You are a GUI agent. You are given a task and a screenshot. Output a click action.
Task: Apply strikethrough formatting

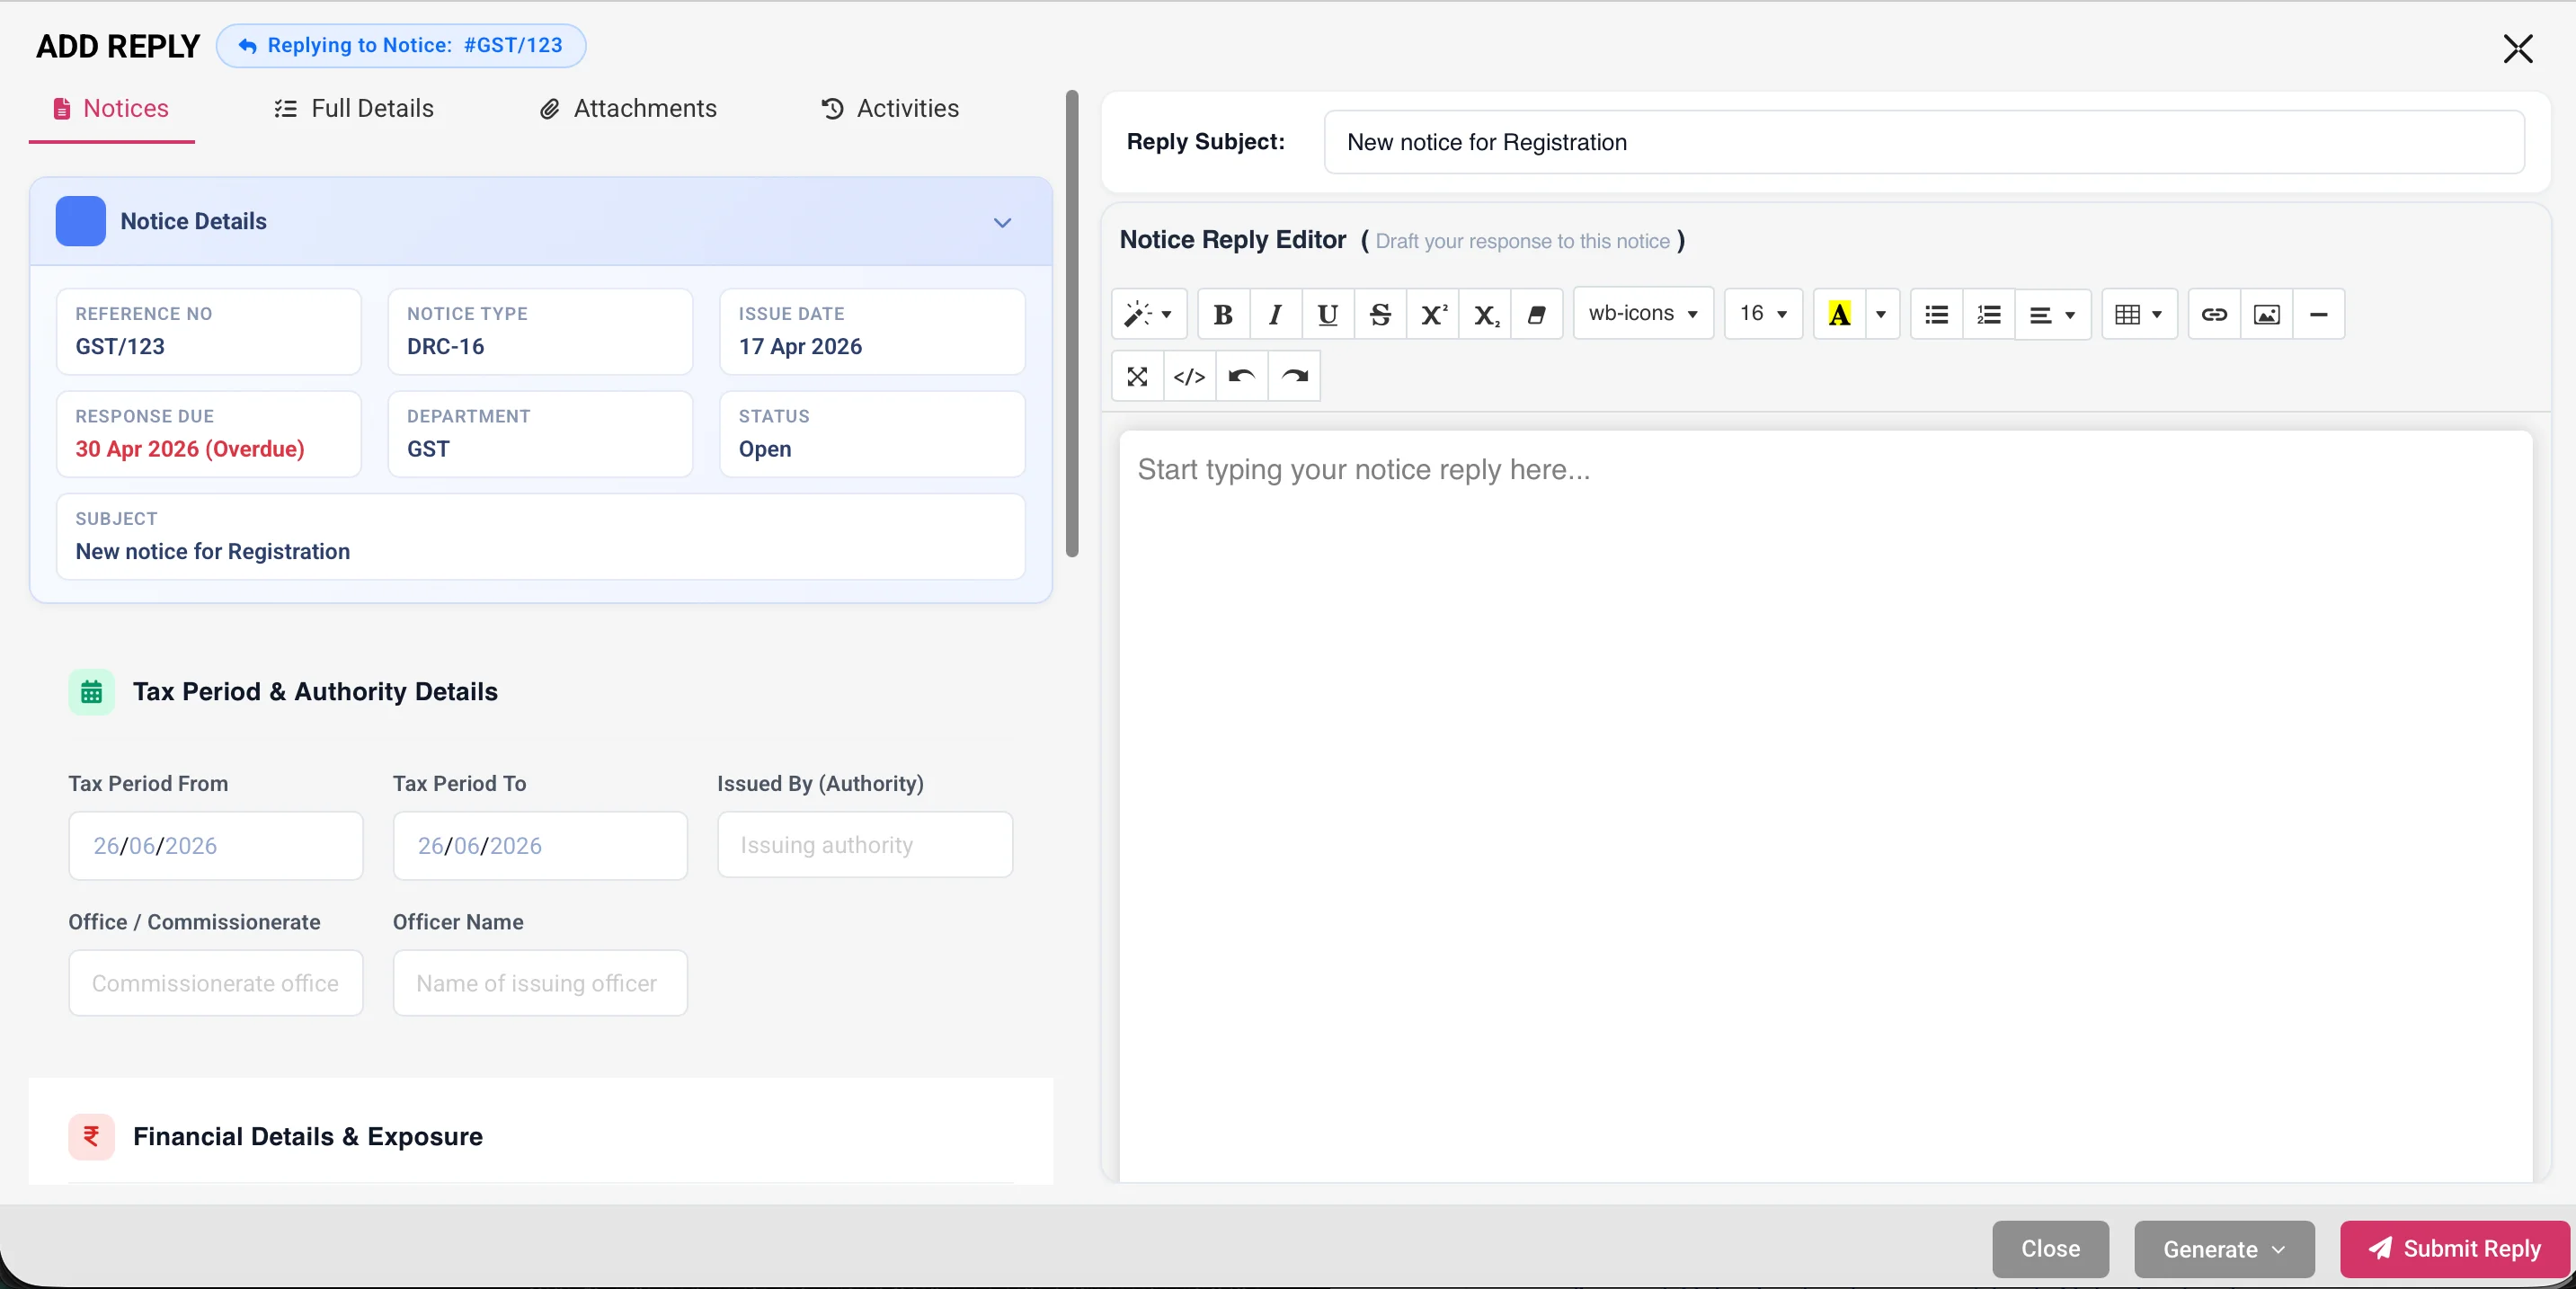pyautogui.click(x=1380, y=314)
